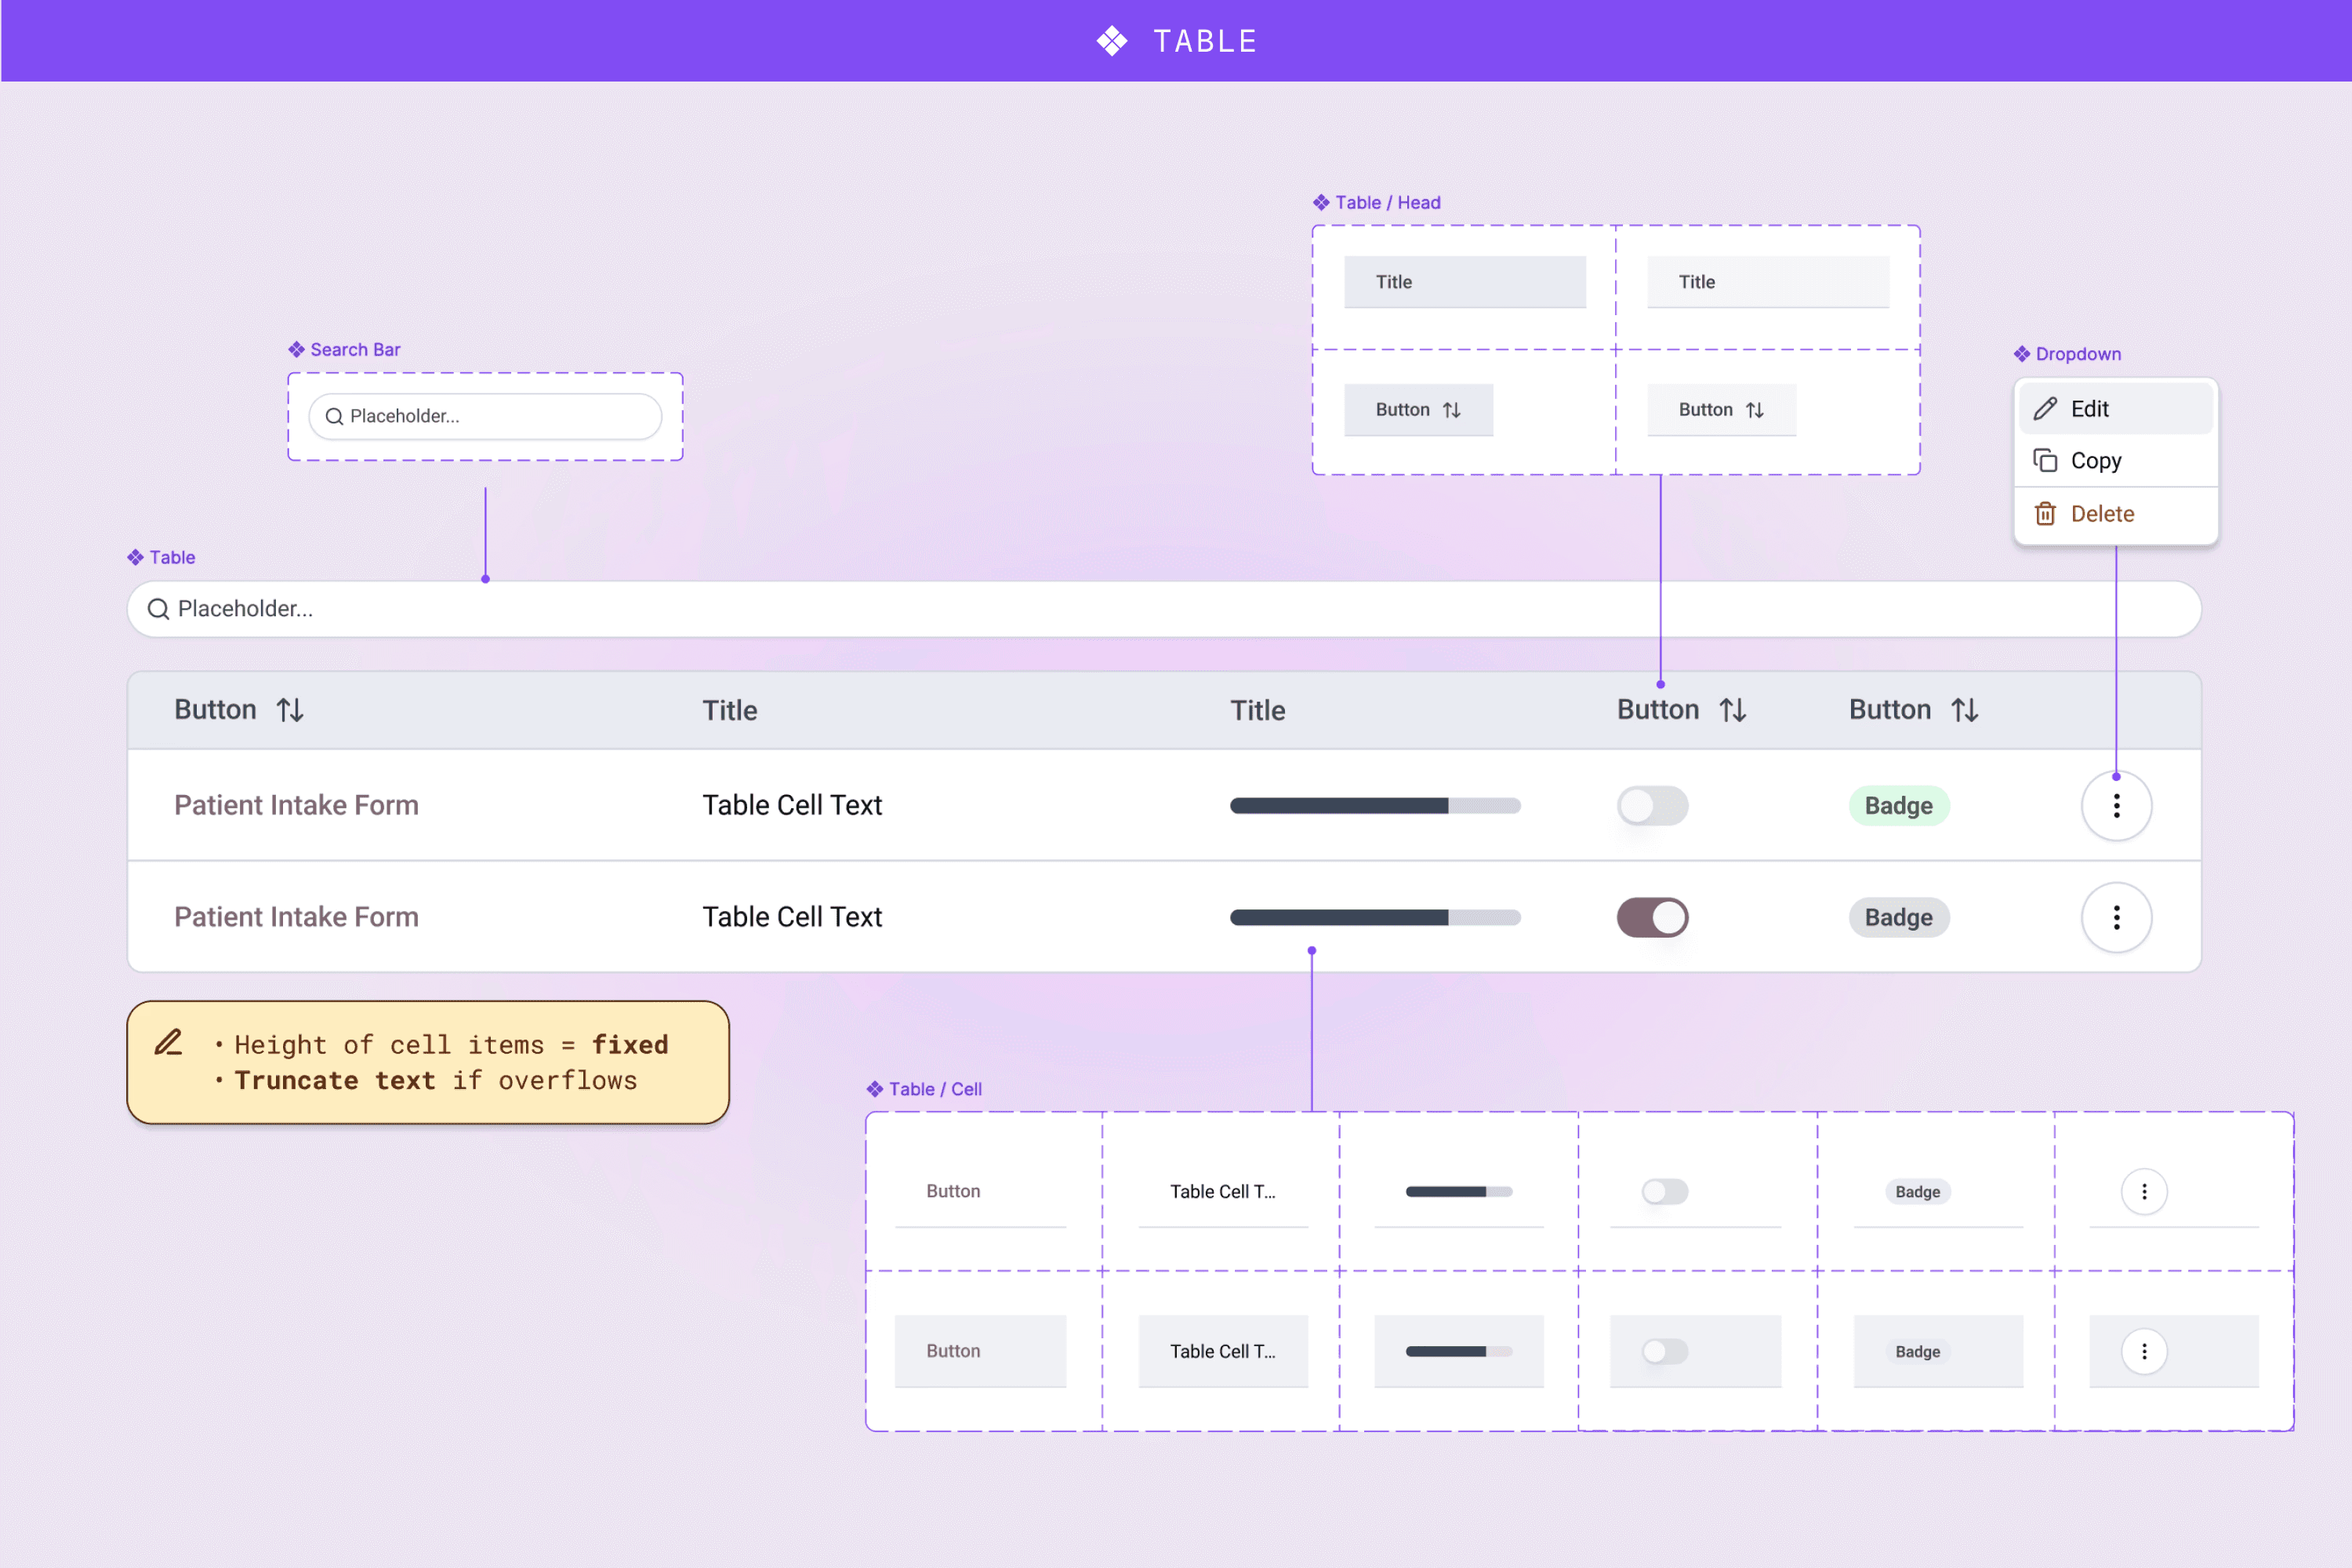Click the pencil icon next to Edit
The height and width of the screenshot is (1568, 2352).
[2045, 409]
